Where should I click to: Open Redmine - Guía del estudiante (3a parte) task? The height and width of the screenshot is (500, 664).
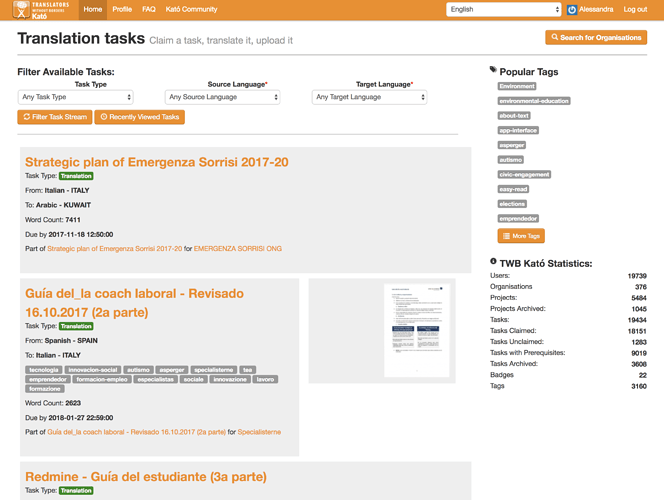(146, 477)
